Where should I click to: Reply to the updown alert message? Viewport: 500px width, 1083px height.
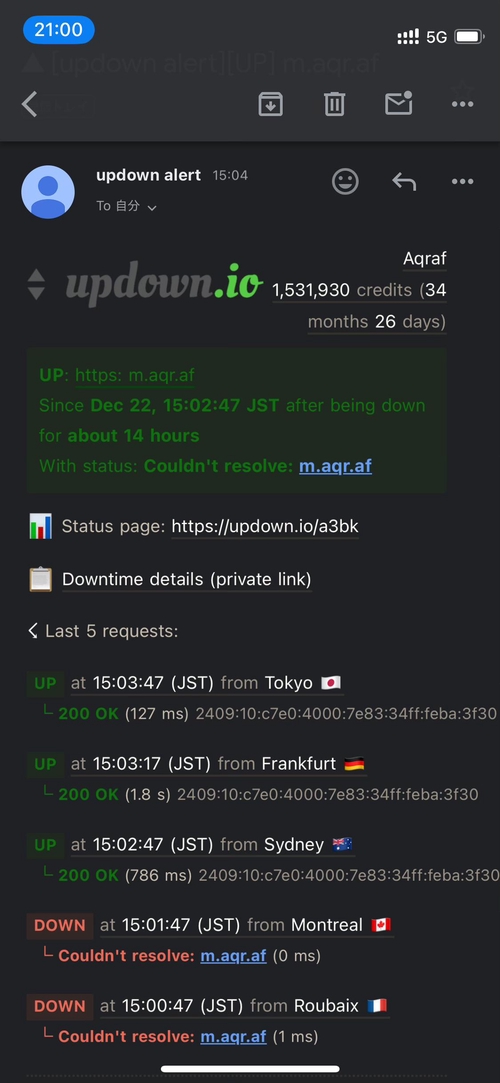(x=404, y=182)
